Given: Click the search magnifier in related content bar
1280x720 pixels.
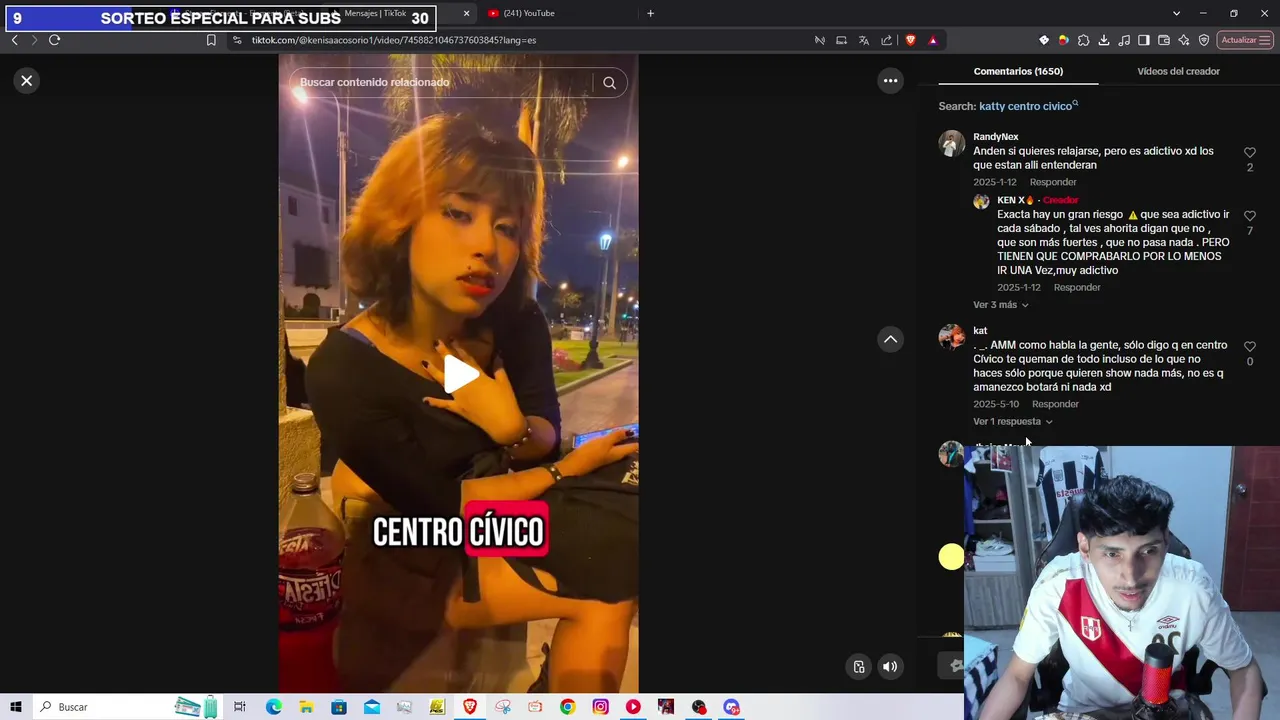Looking at the screenshot, I should pyautogui.click(x=609, y=83).
